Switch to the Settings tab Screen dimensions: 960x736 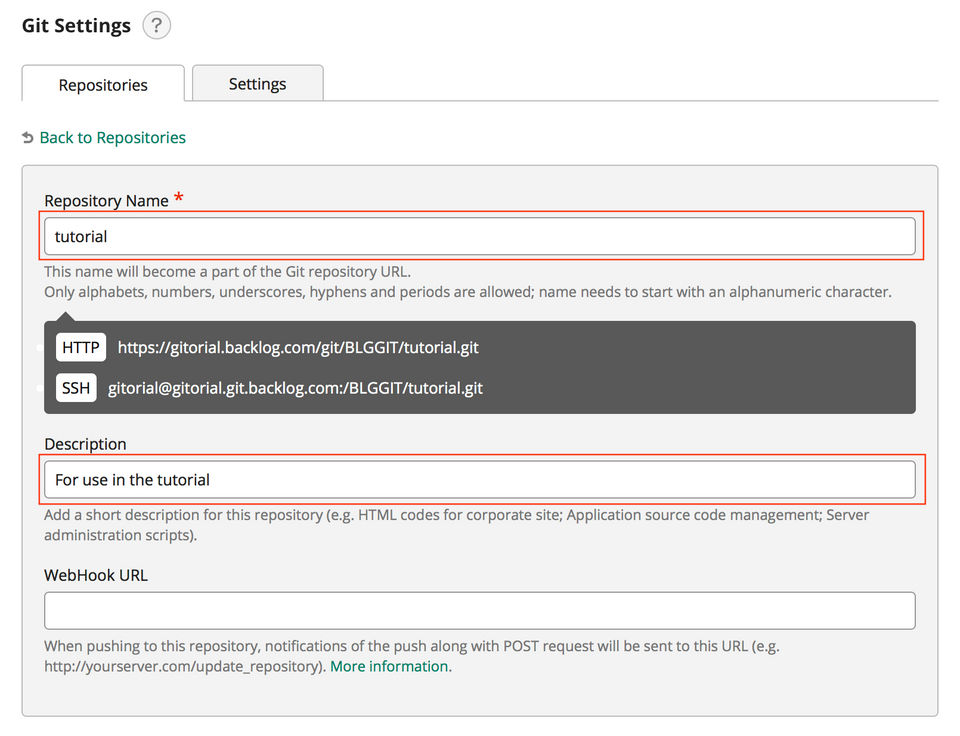[x=257, y=84]
